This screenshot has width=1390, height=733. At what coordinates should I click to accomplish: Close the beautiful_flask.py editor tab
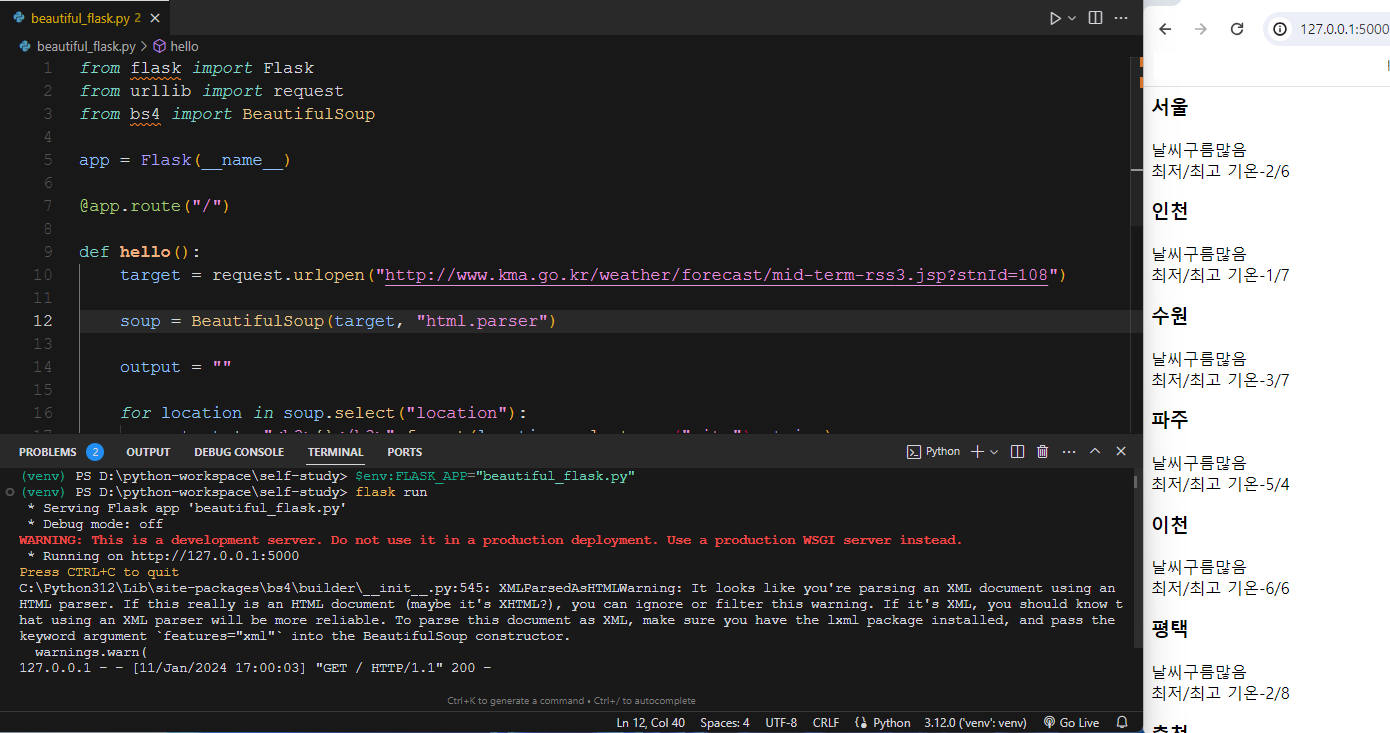coord(156,19)
